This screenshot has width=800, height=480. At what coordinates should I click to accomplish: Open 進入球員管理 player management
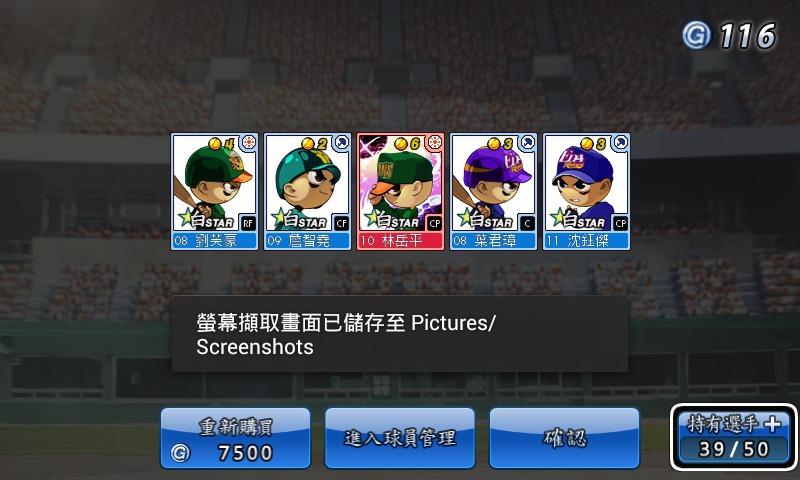[399, 438]
